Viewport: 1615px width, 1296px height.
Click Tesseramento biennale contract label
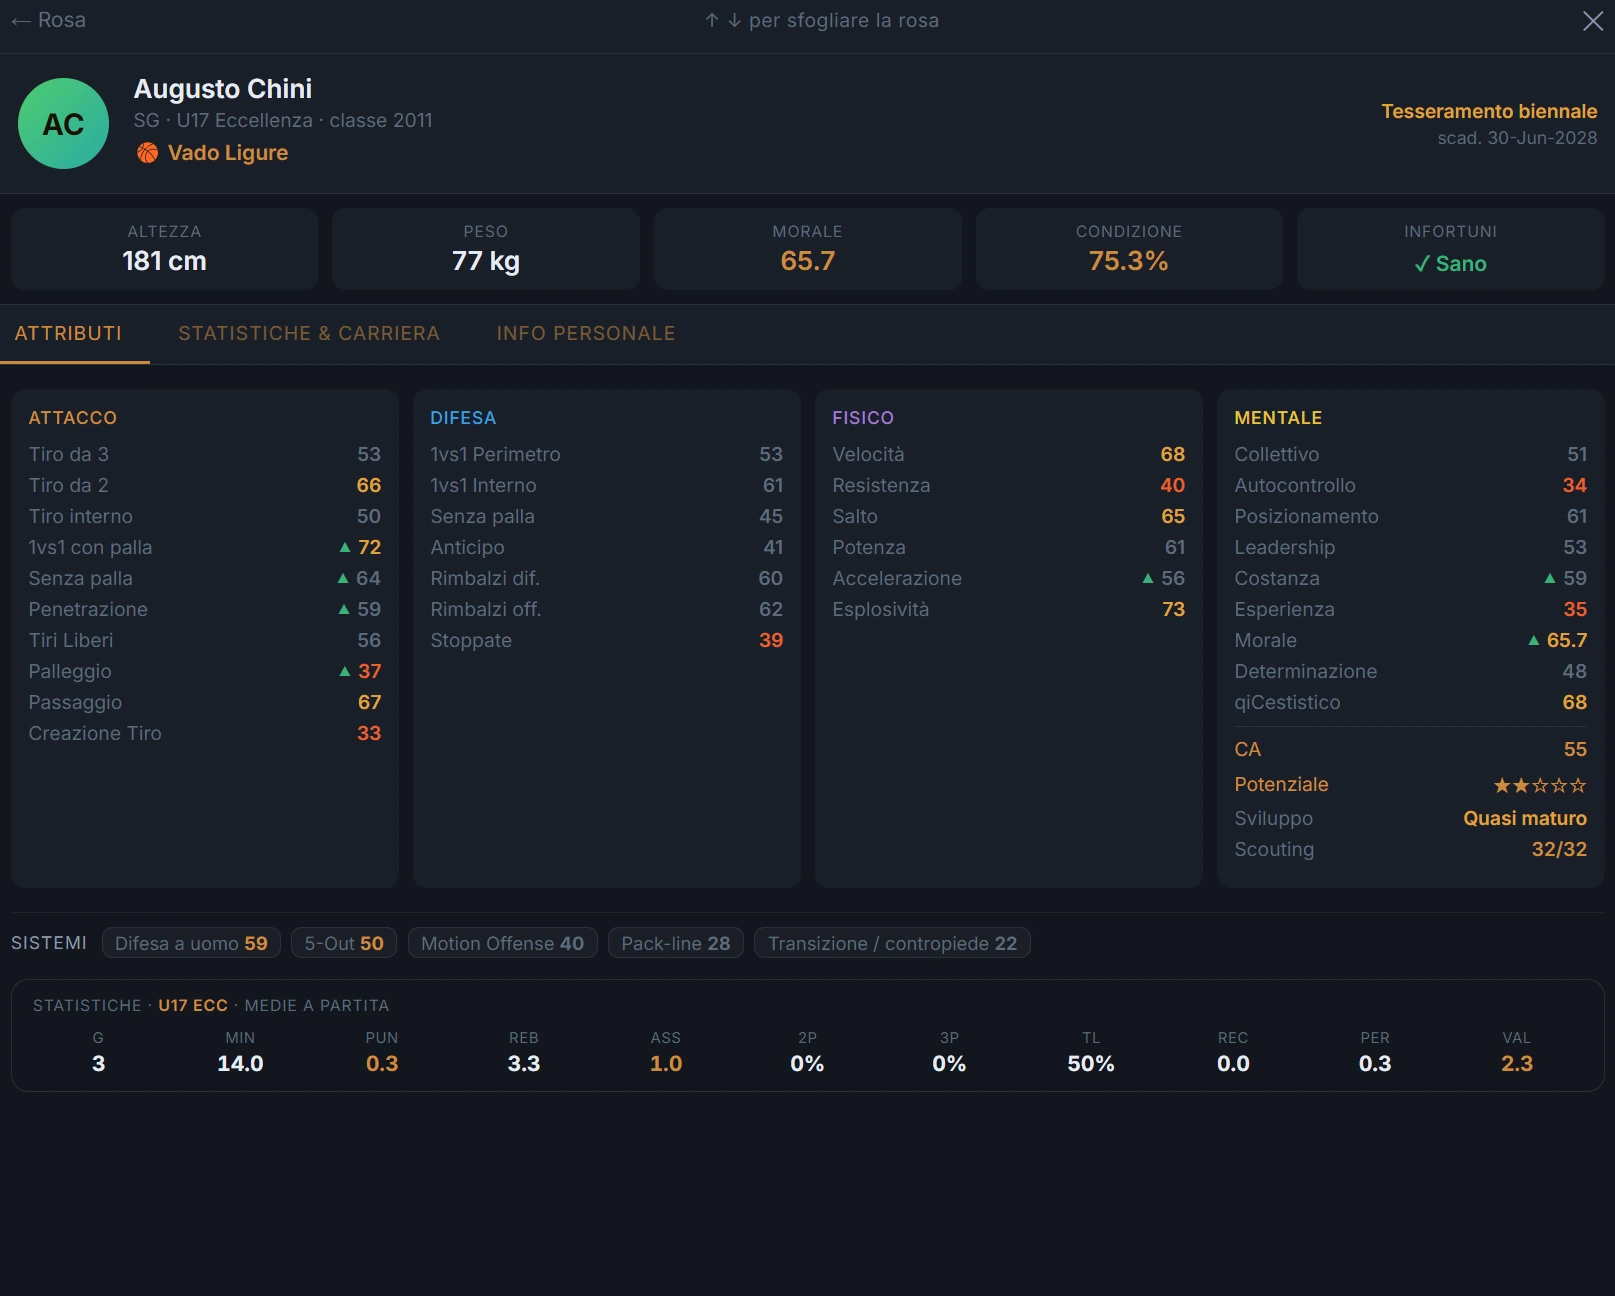click(1489, 111)
